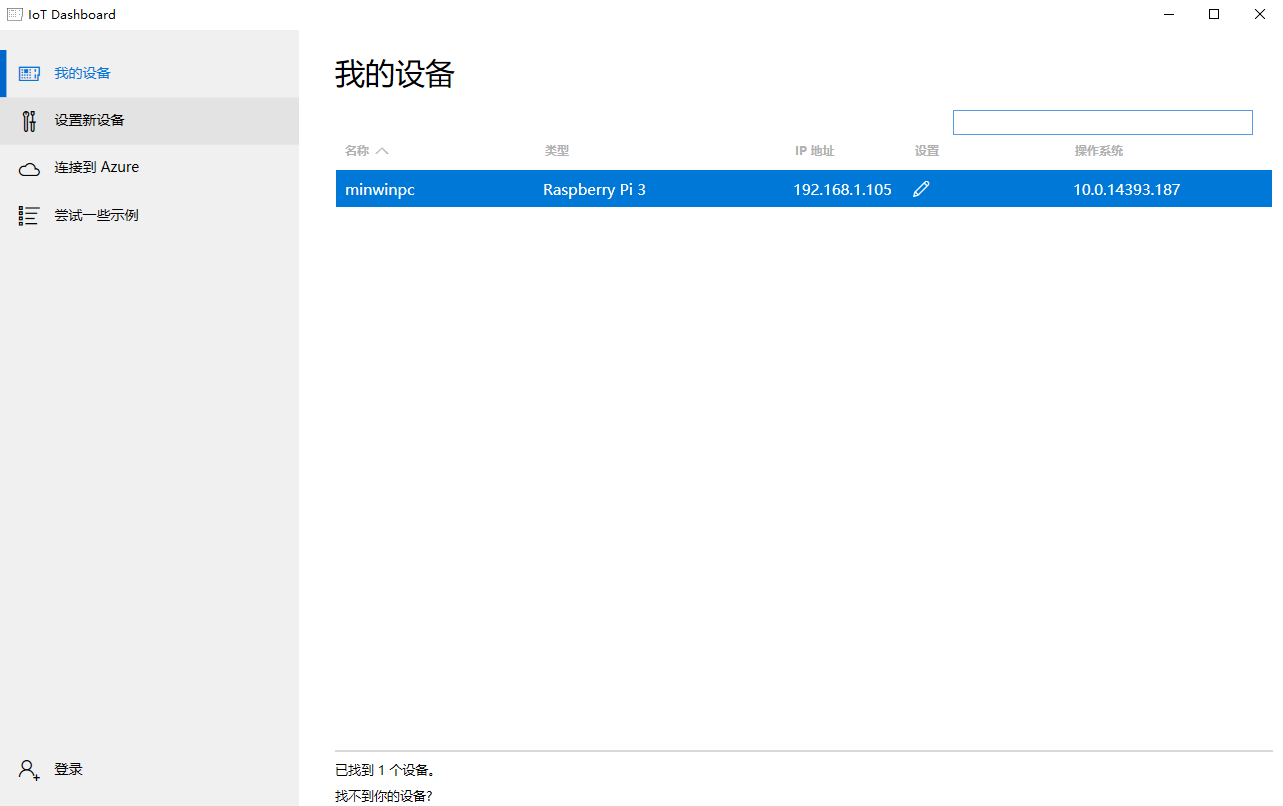Image resolution: width=1283 pixels, height=806 pixels.
Task: Click the 登录 sign-in label
Action: (x=68, y=769)
